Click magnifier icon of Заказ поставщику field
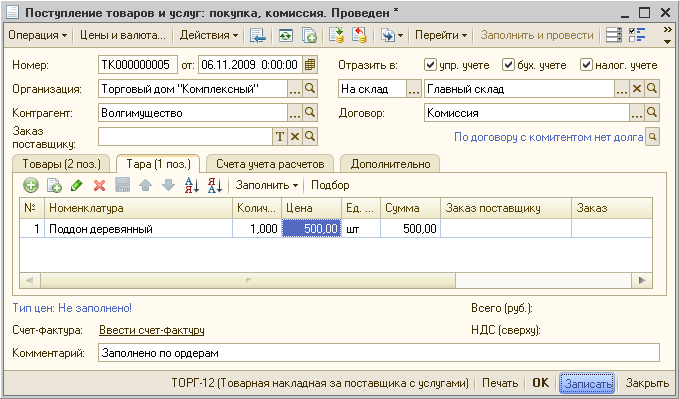Image resolution: width=679 pixels, height=399 pixels. click(310, 136)
